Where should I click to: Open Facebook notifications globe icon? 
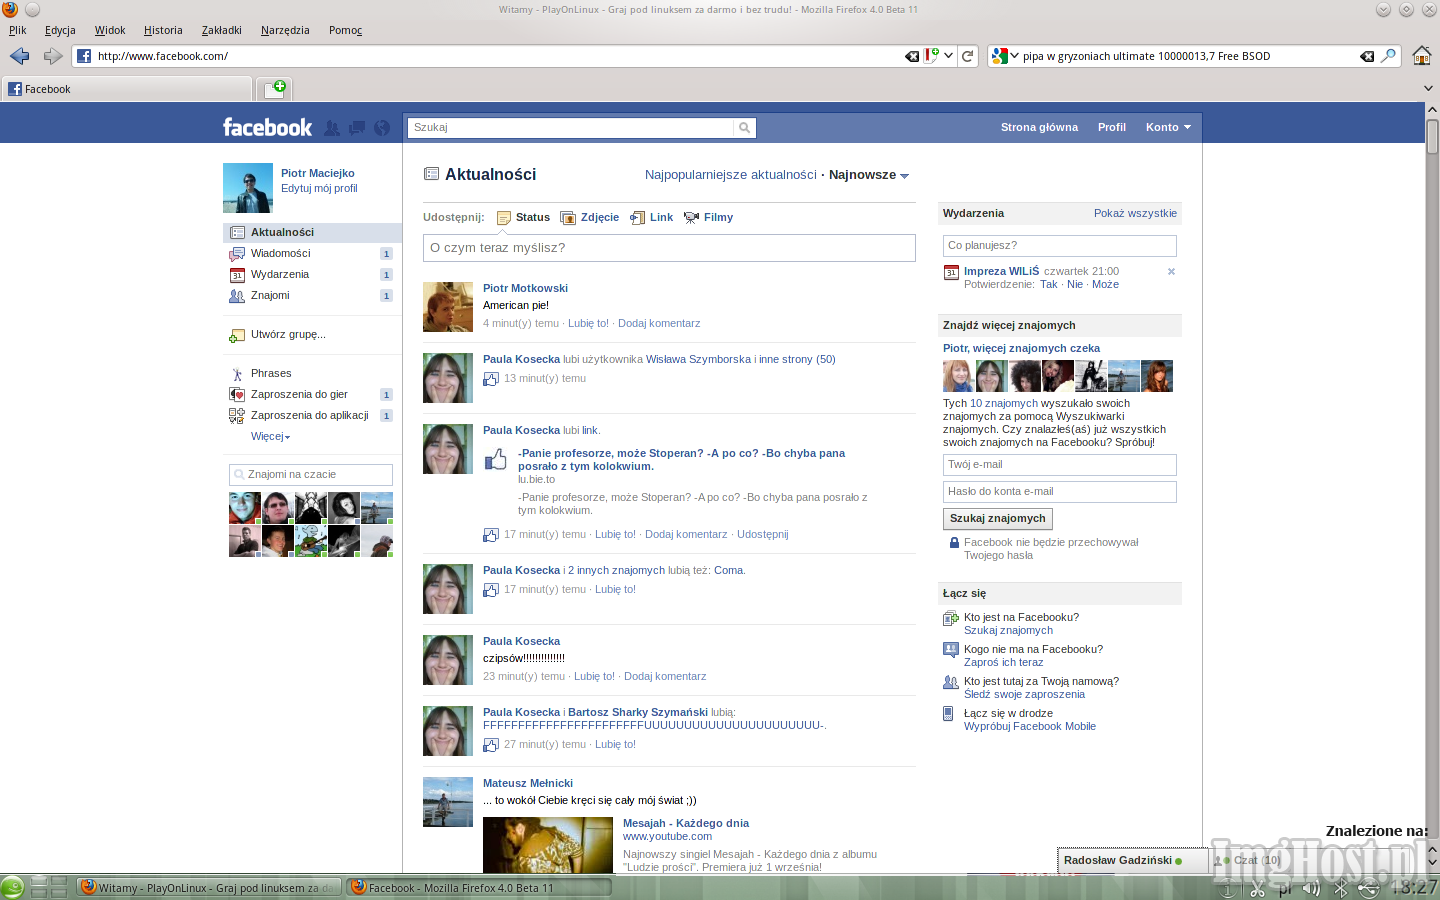coord(381,128)
